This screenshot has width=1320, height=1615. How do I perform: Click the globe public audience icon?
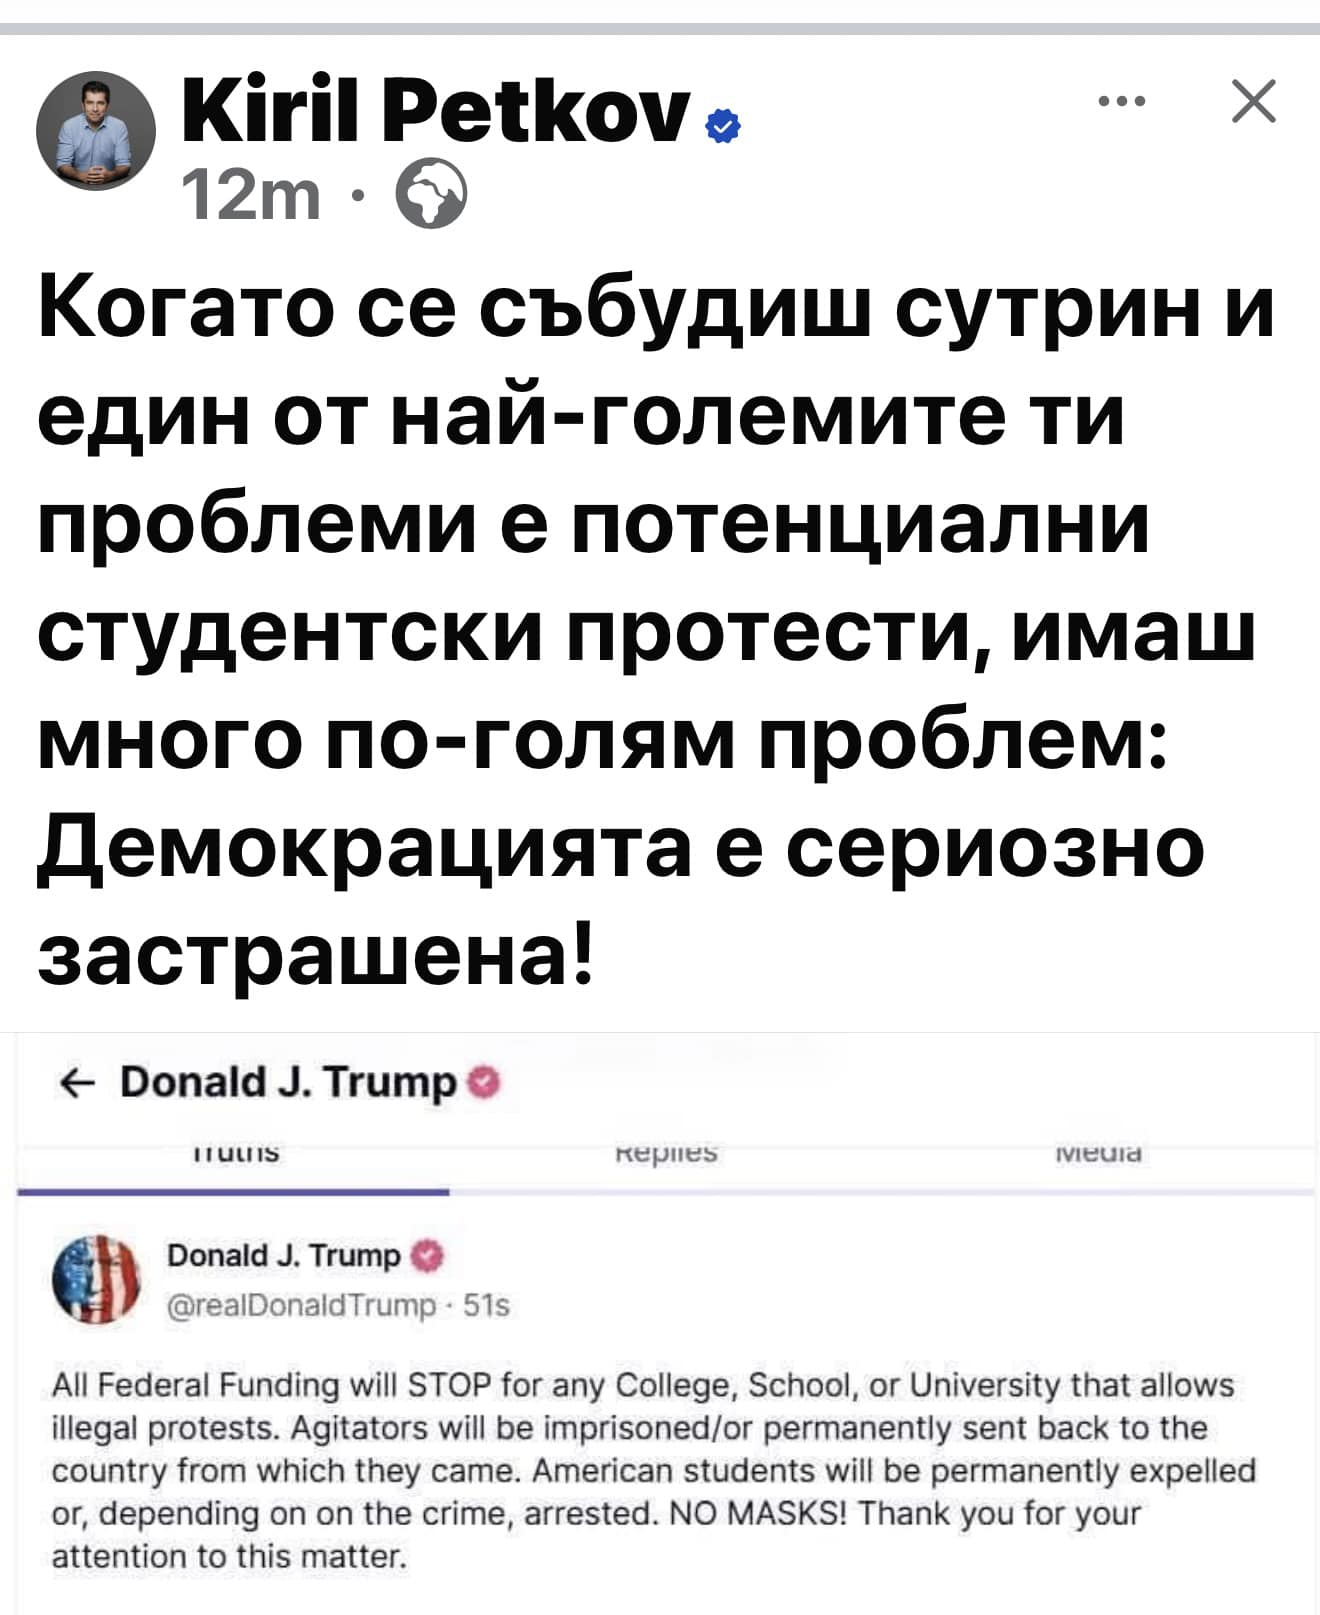(432, 196)
